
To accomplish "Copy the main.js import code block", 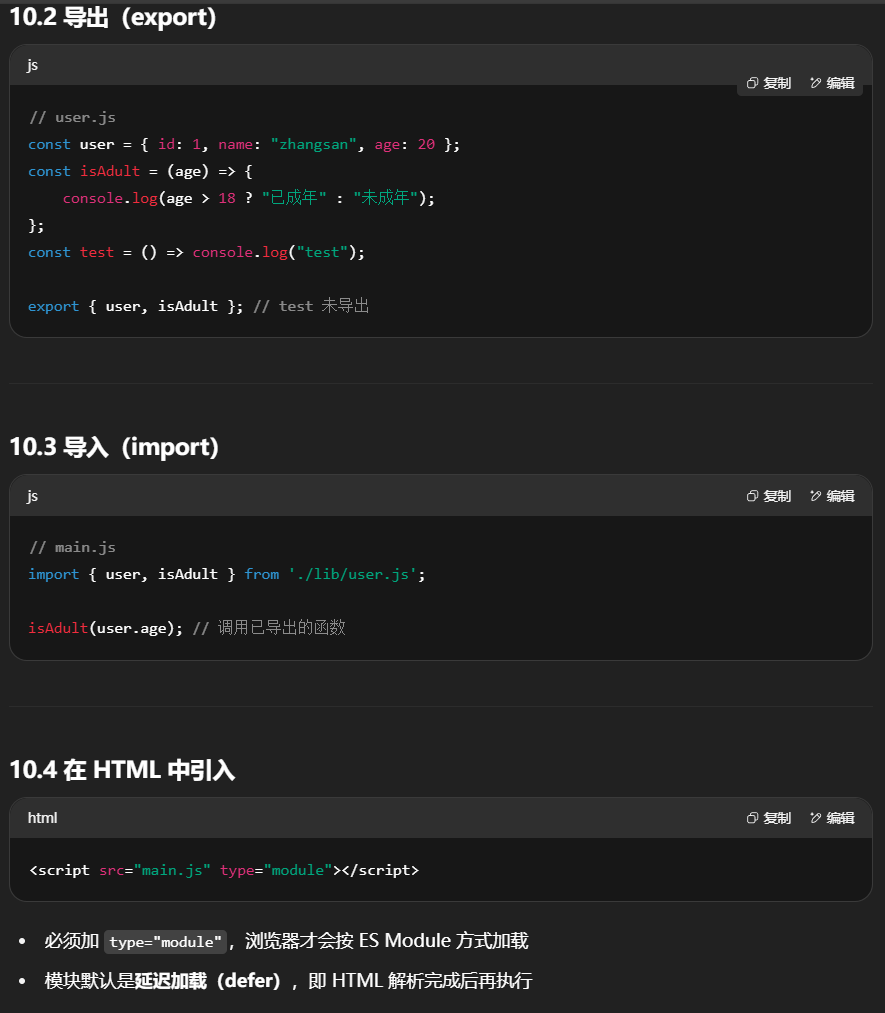I will (x=769, y=496).
